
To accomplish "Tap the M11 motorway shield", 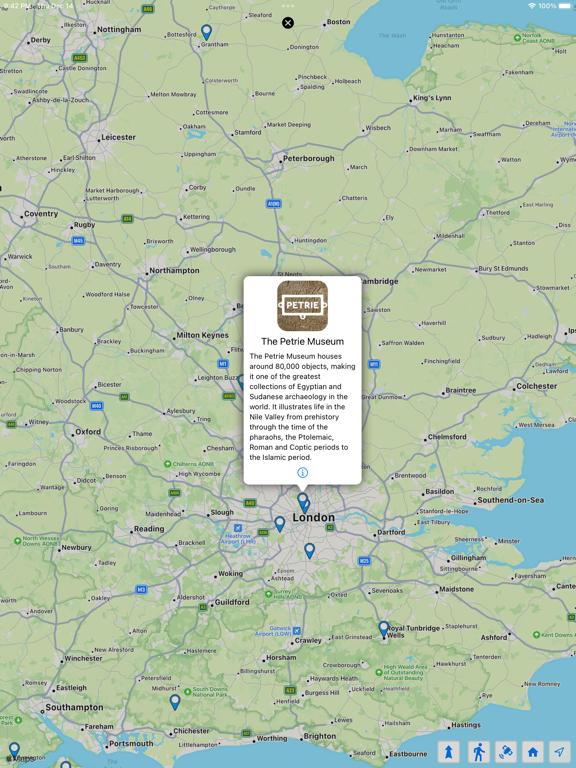I will pyautogui.click(x=374, y=364).
